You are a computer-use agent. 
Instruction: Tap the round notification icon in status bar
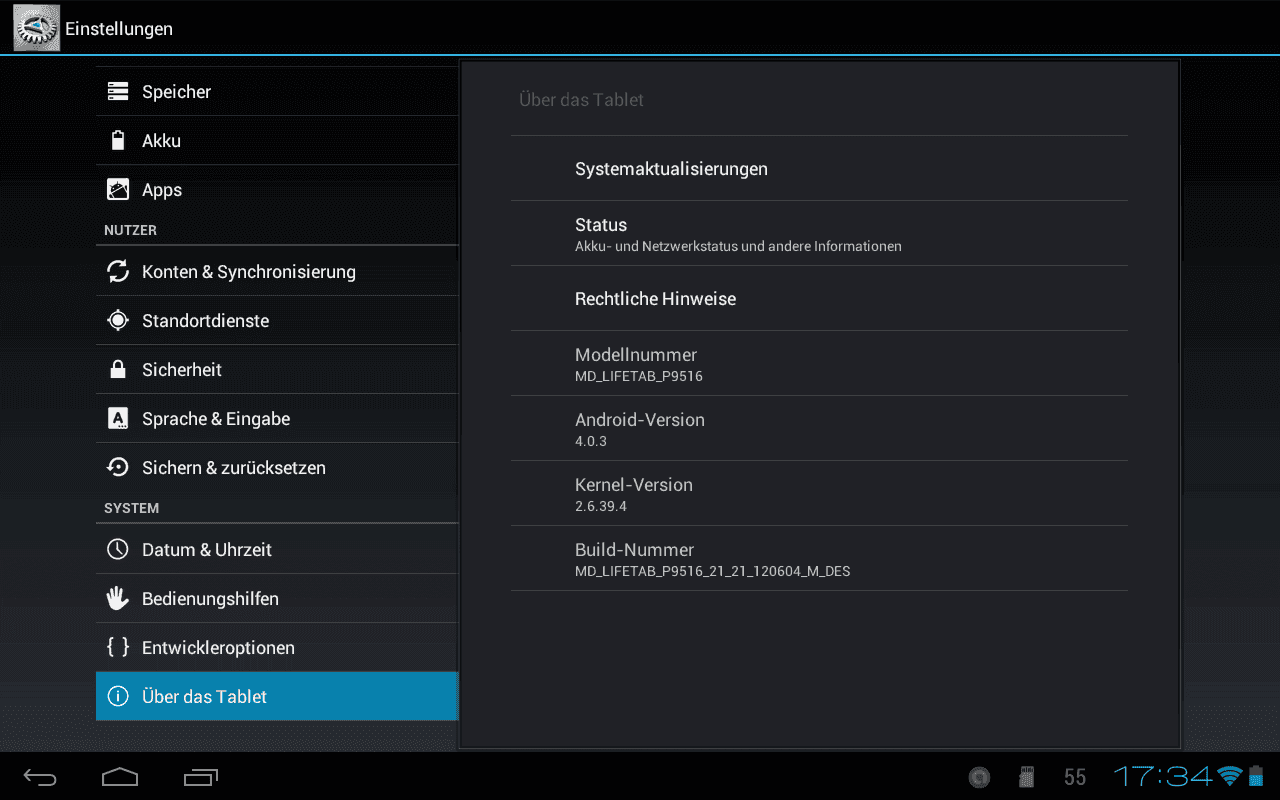coord(980,777)
